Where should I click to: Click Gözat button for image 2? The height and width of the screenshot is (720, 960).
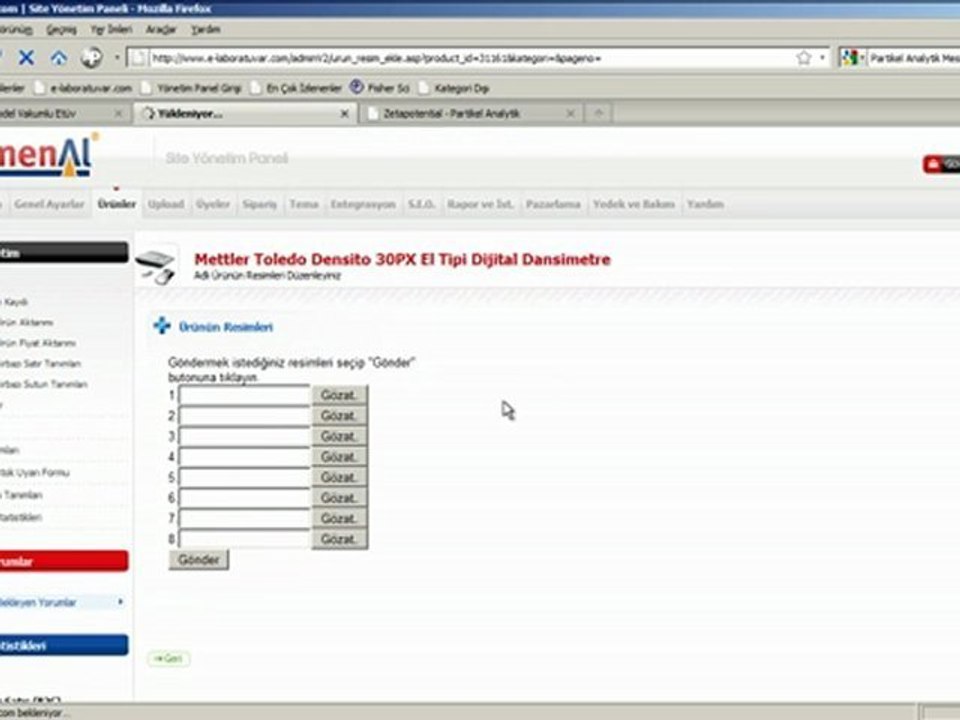pyautogui.click(x=340, y=416)
